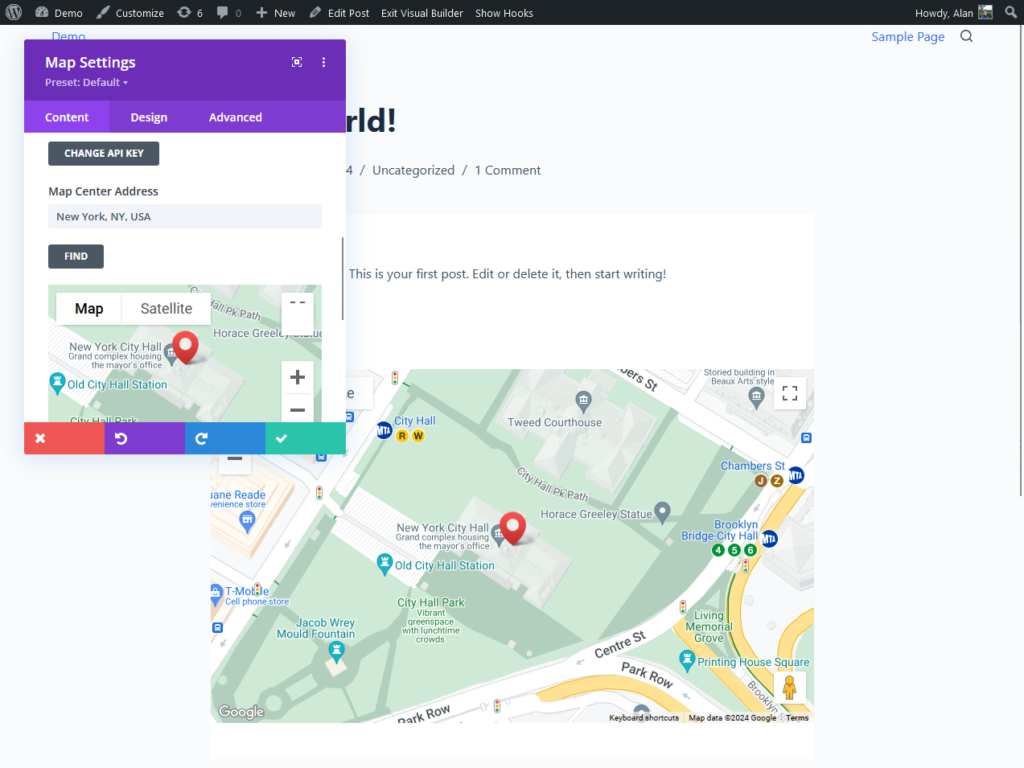Screen dimensions: 1024x768
Task: Click the Duane Reade store marker
Action: click(x=247, y=521)
